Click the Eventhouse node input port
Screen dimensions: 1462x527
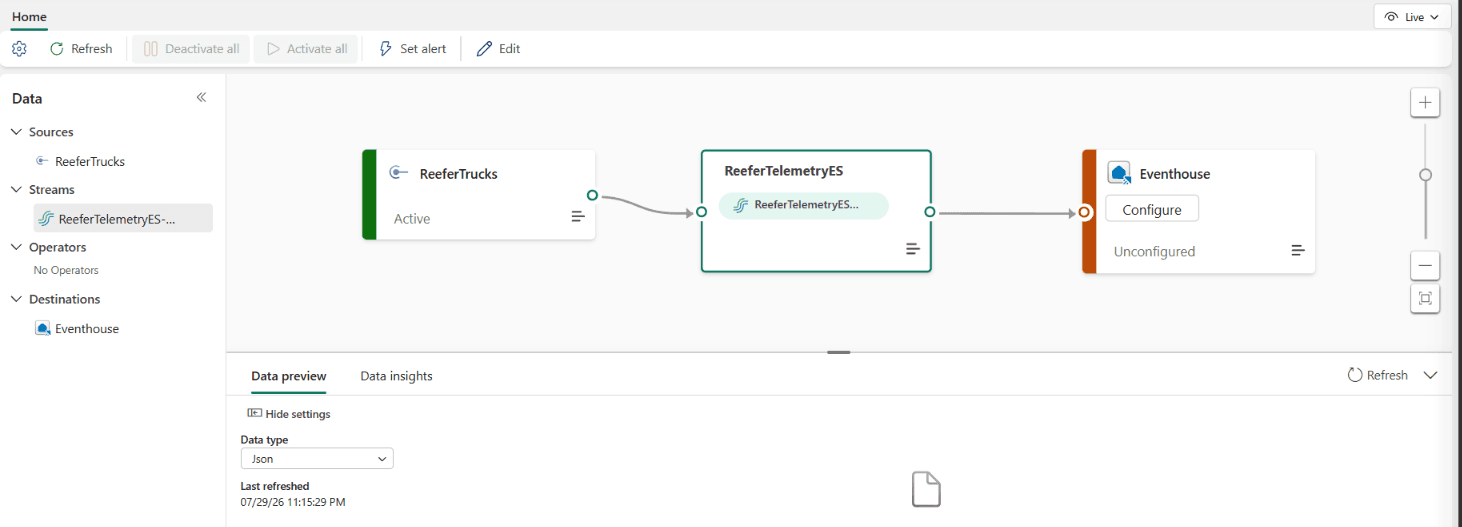pyautogui.click(x=1084, y=212)
